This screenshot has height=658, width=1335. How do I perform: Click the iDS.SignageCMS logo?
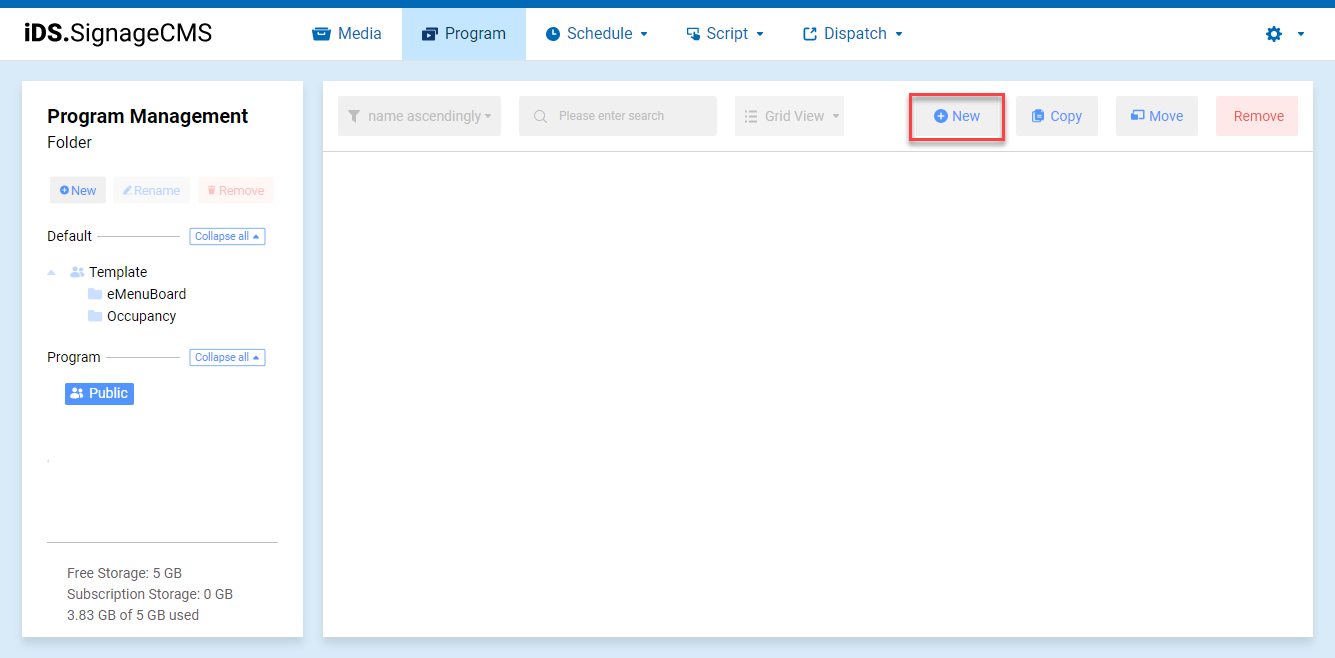tap(118, 33)
